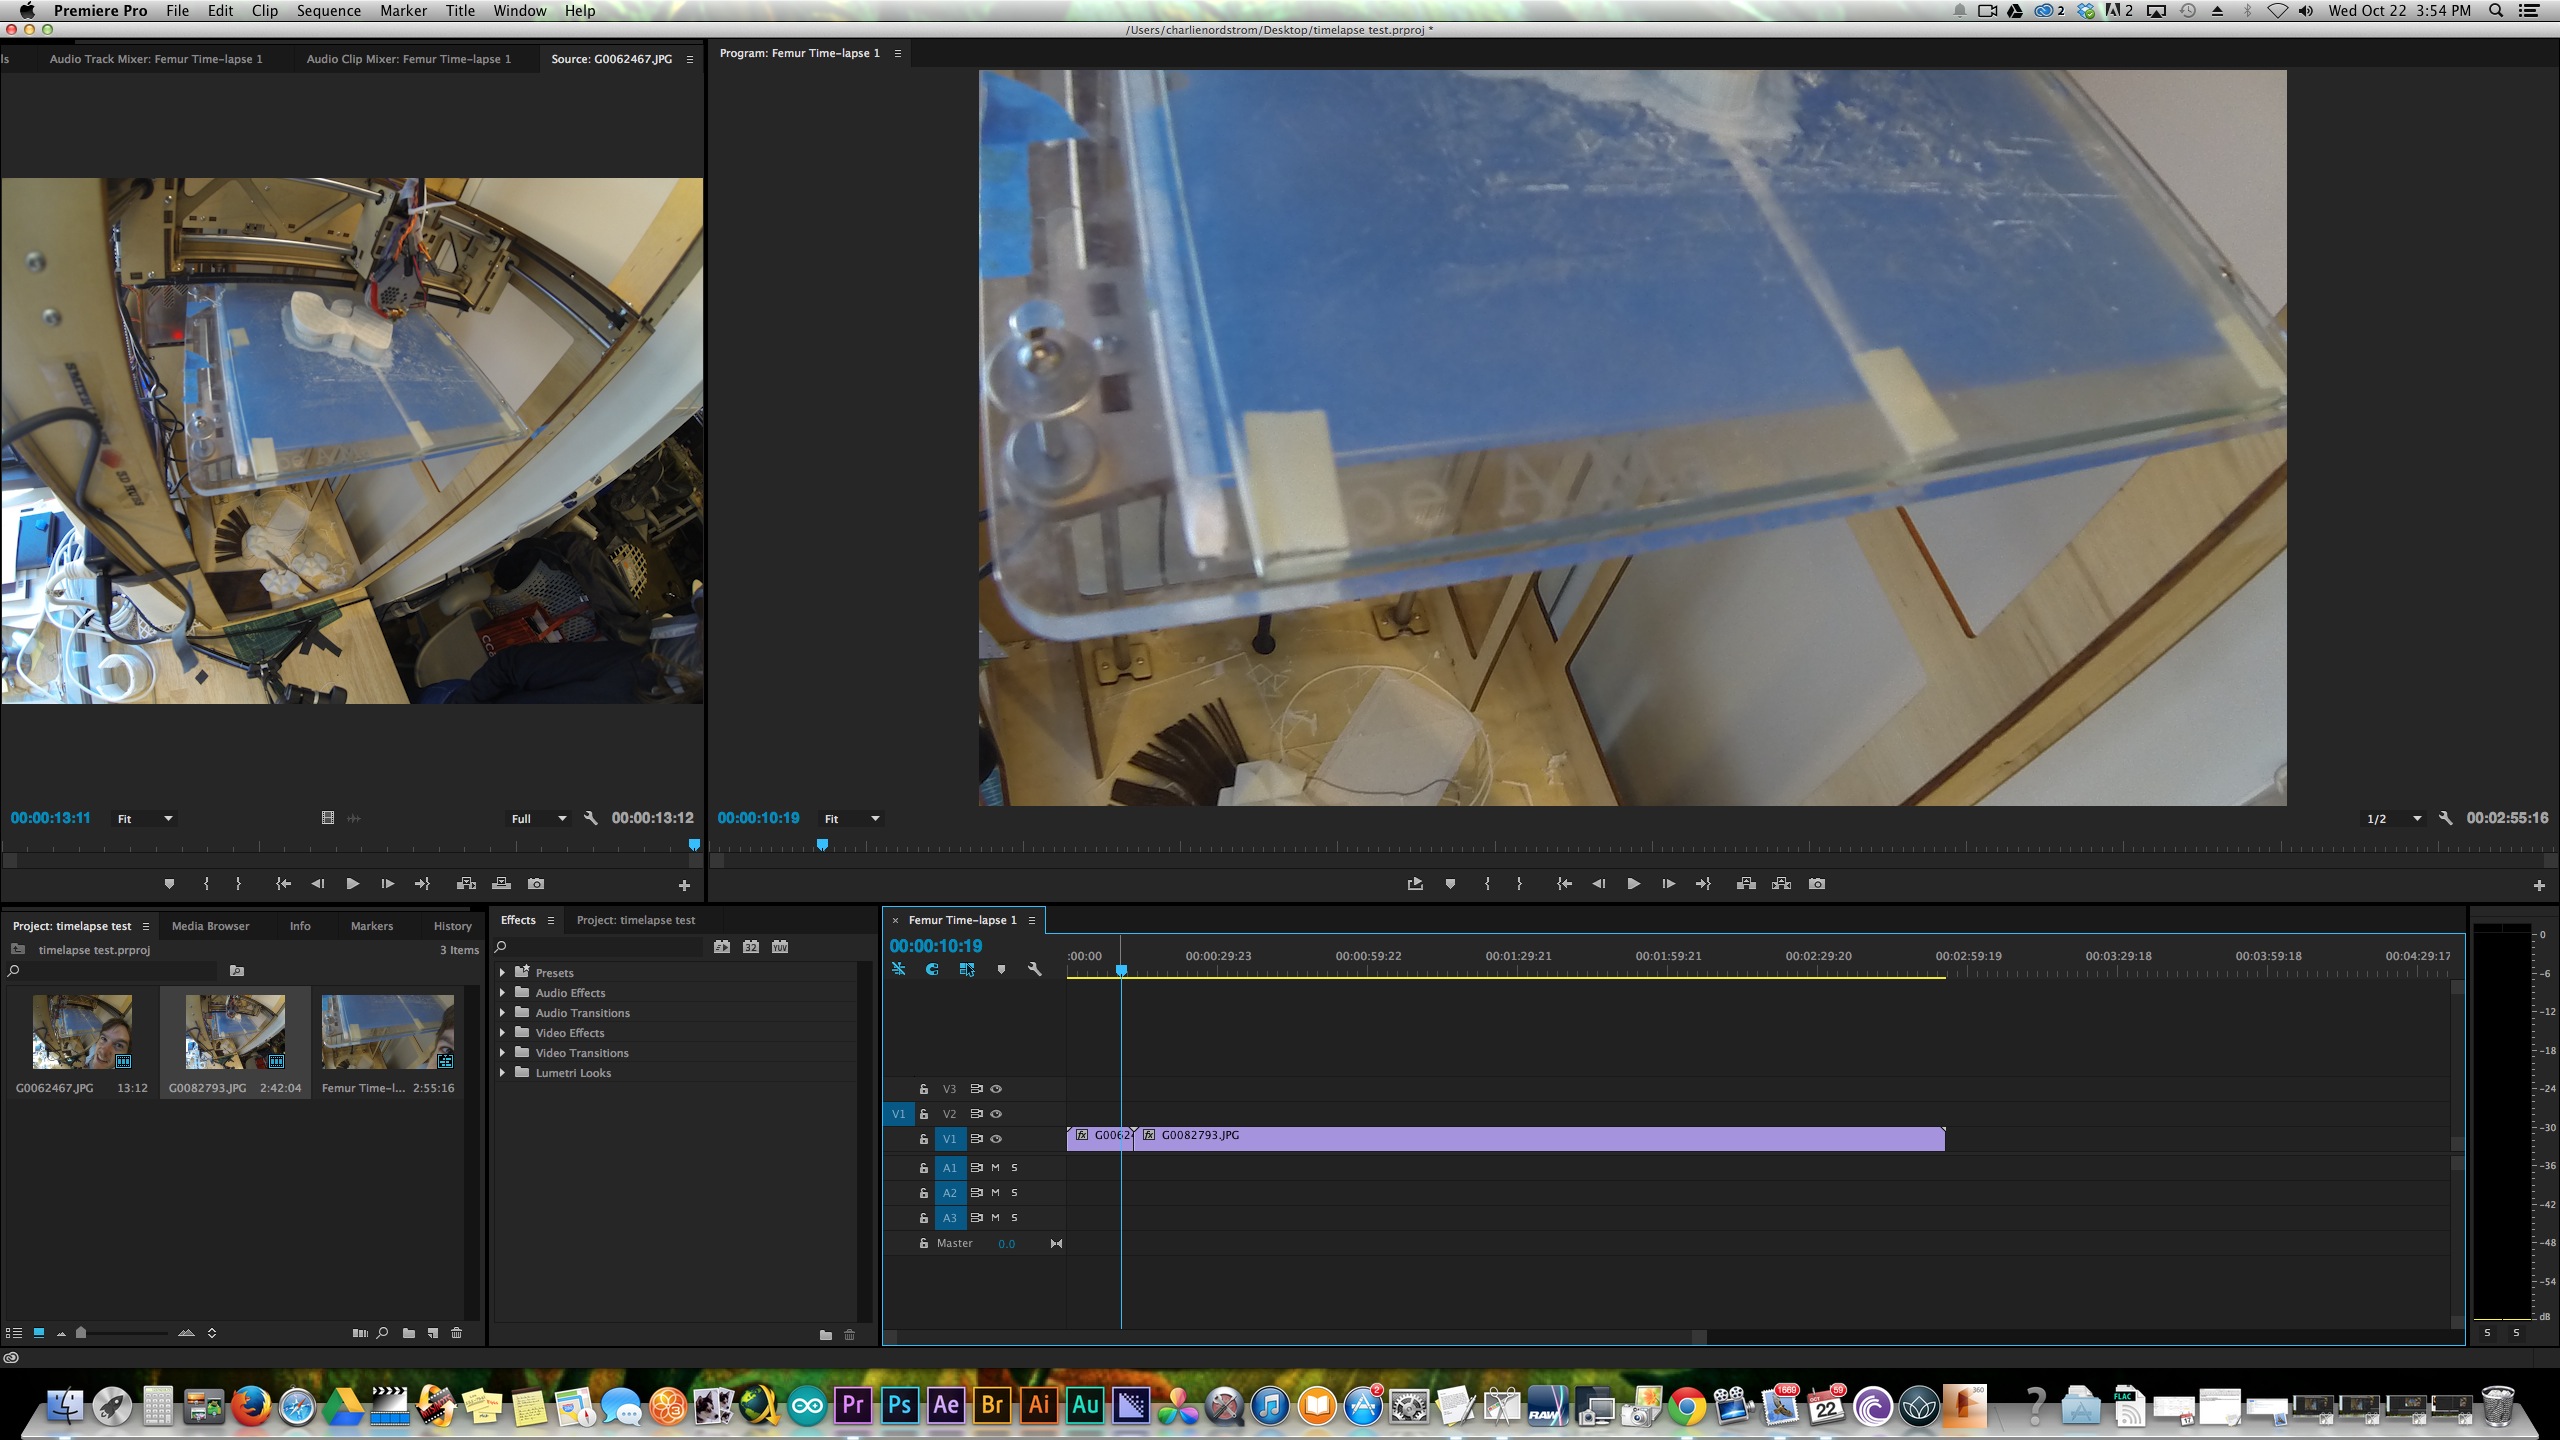Toggle sync lock on A1 track
This screenshot has height=1440, width=2560.
976,1168
